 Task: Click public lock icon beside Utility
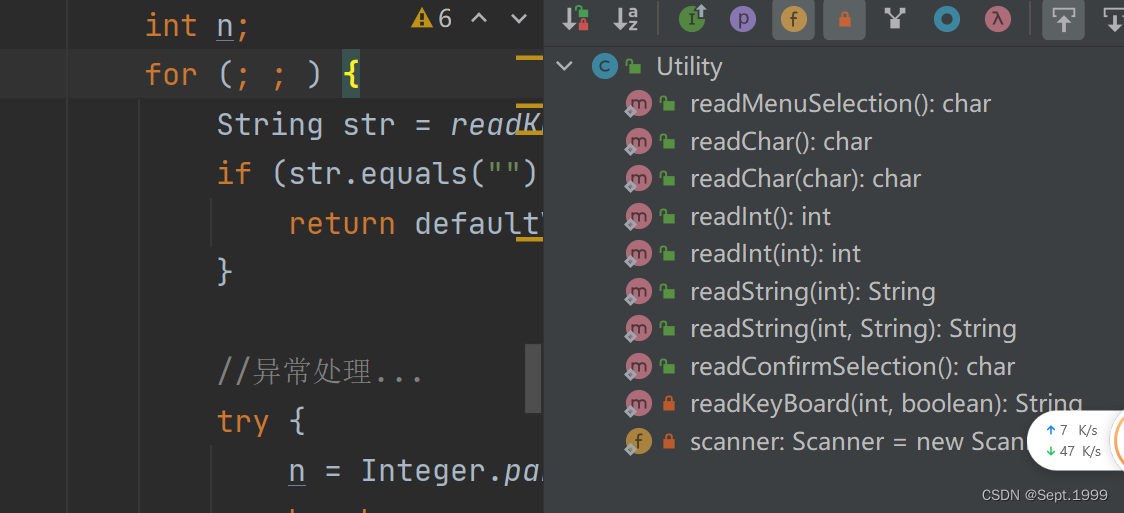click(633, 67)
